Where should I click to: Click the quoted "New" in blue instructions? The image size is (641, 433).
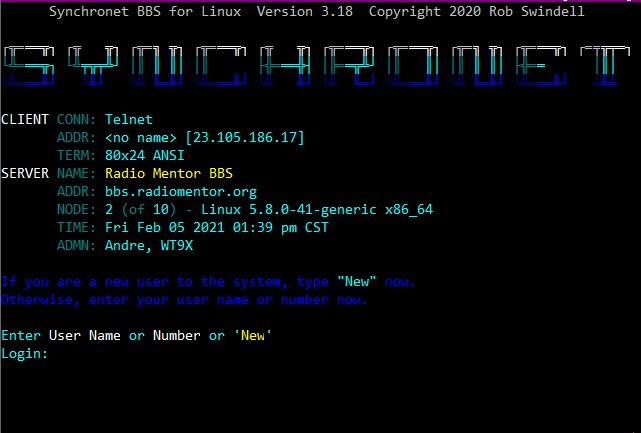[x=356, y=281]
